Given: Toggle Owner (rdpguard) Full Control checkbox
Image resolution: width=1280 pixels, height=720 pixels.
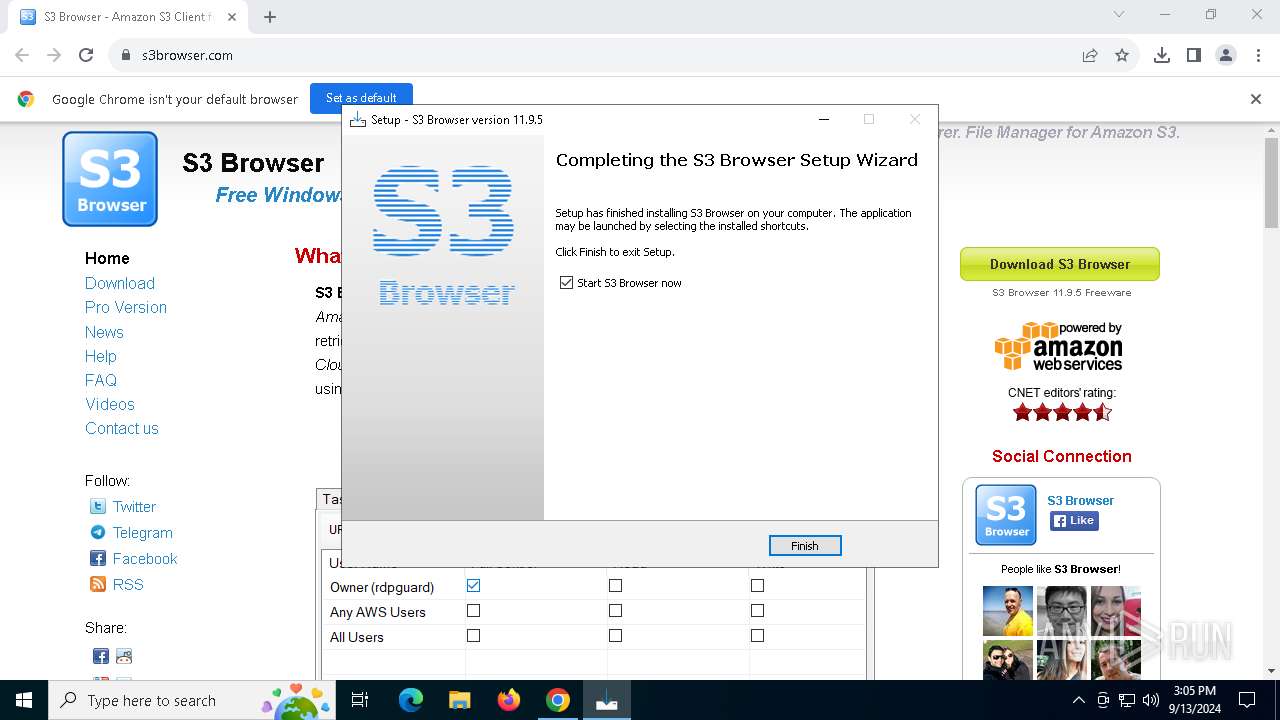Looking at the screenshot, I should tap(474, 586).
